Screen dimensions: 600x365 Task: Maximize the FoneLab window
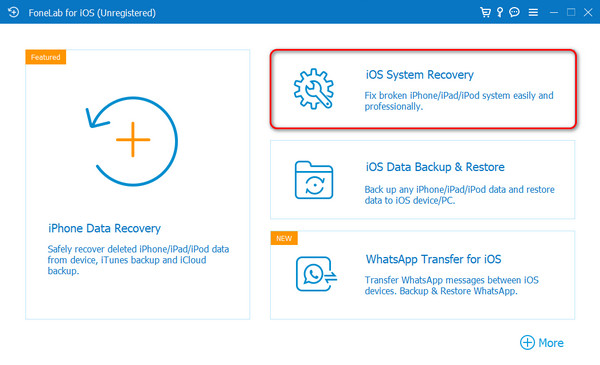(571, 12)
